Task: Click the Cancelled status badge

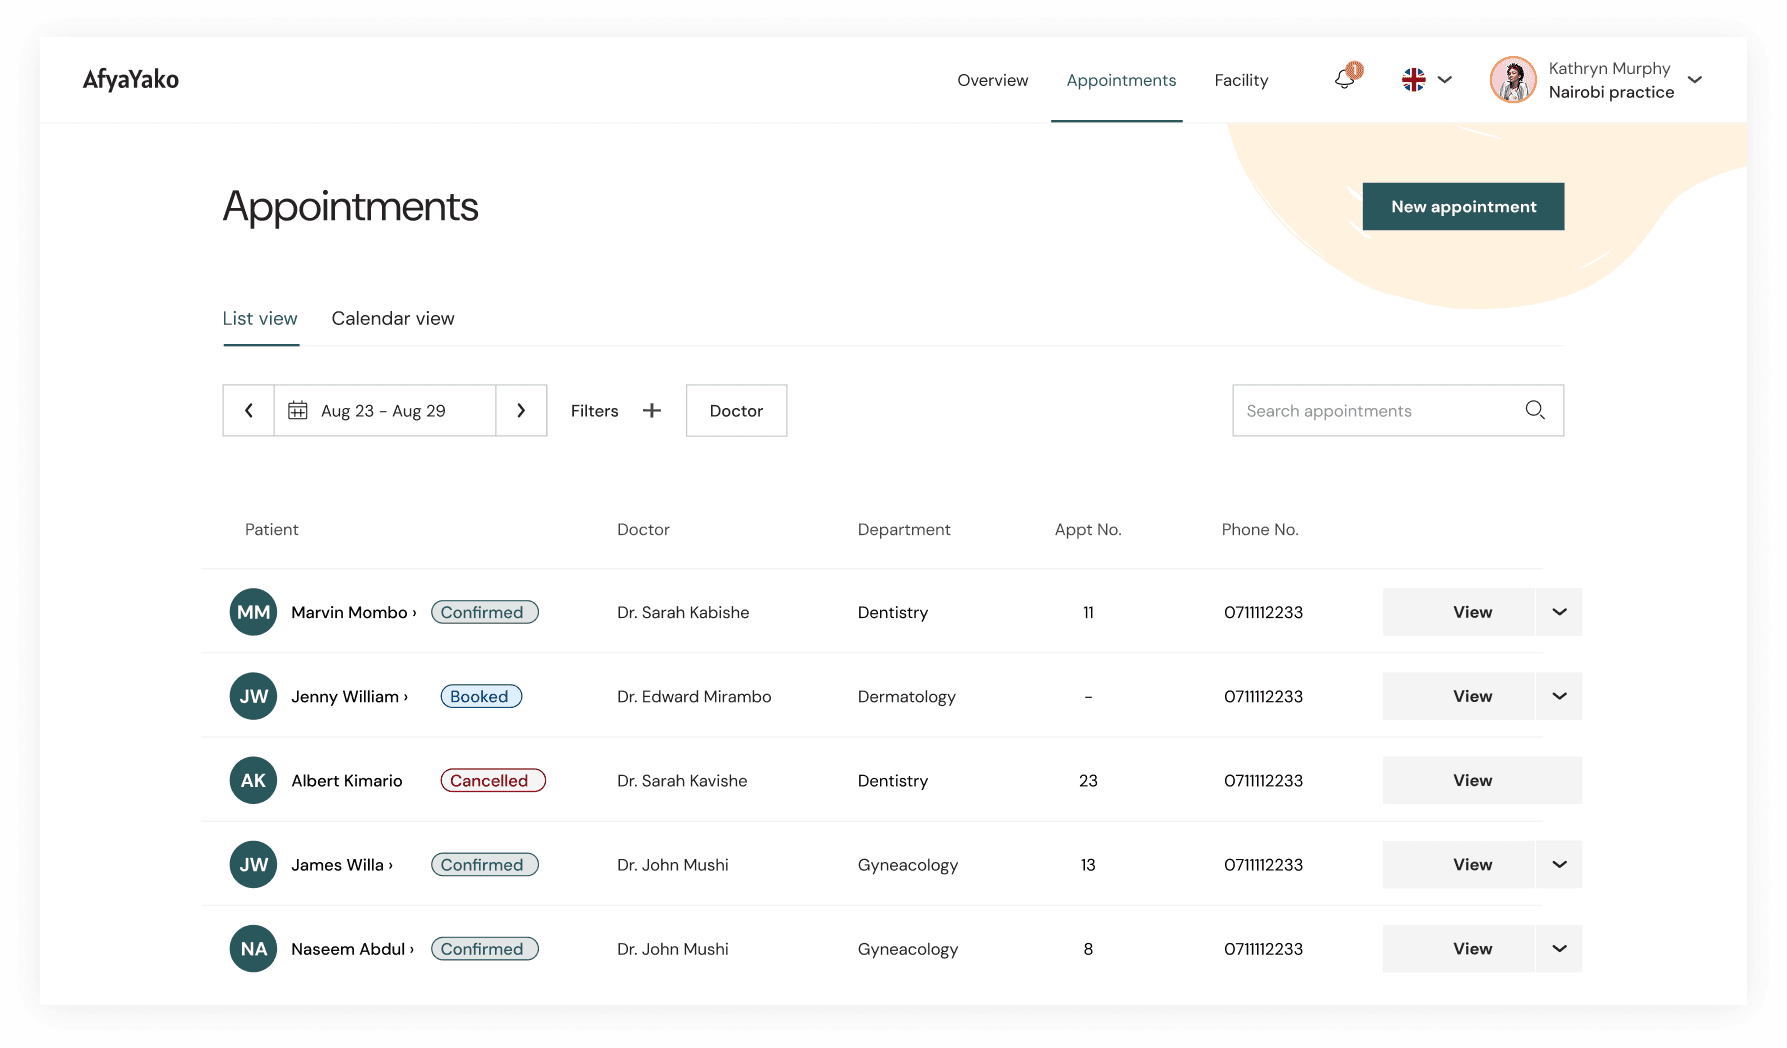Action: pos(493,780)
